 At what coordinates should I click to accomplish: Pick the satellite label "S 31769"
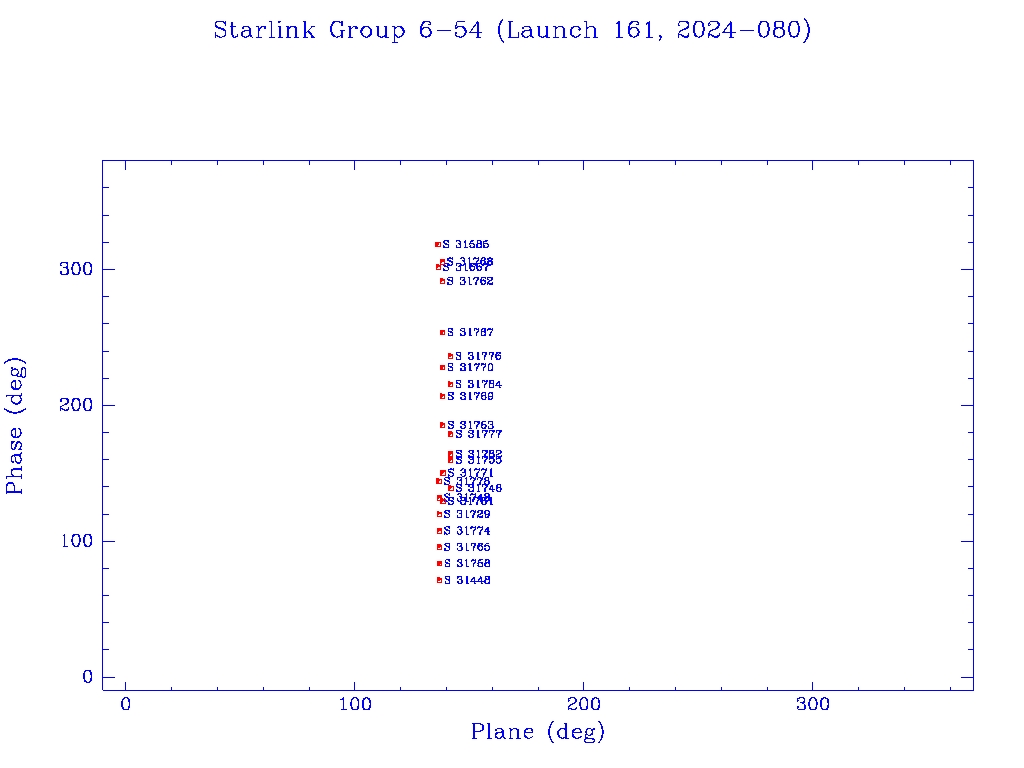(470, 396)
